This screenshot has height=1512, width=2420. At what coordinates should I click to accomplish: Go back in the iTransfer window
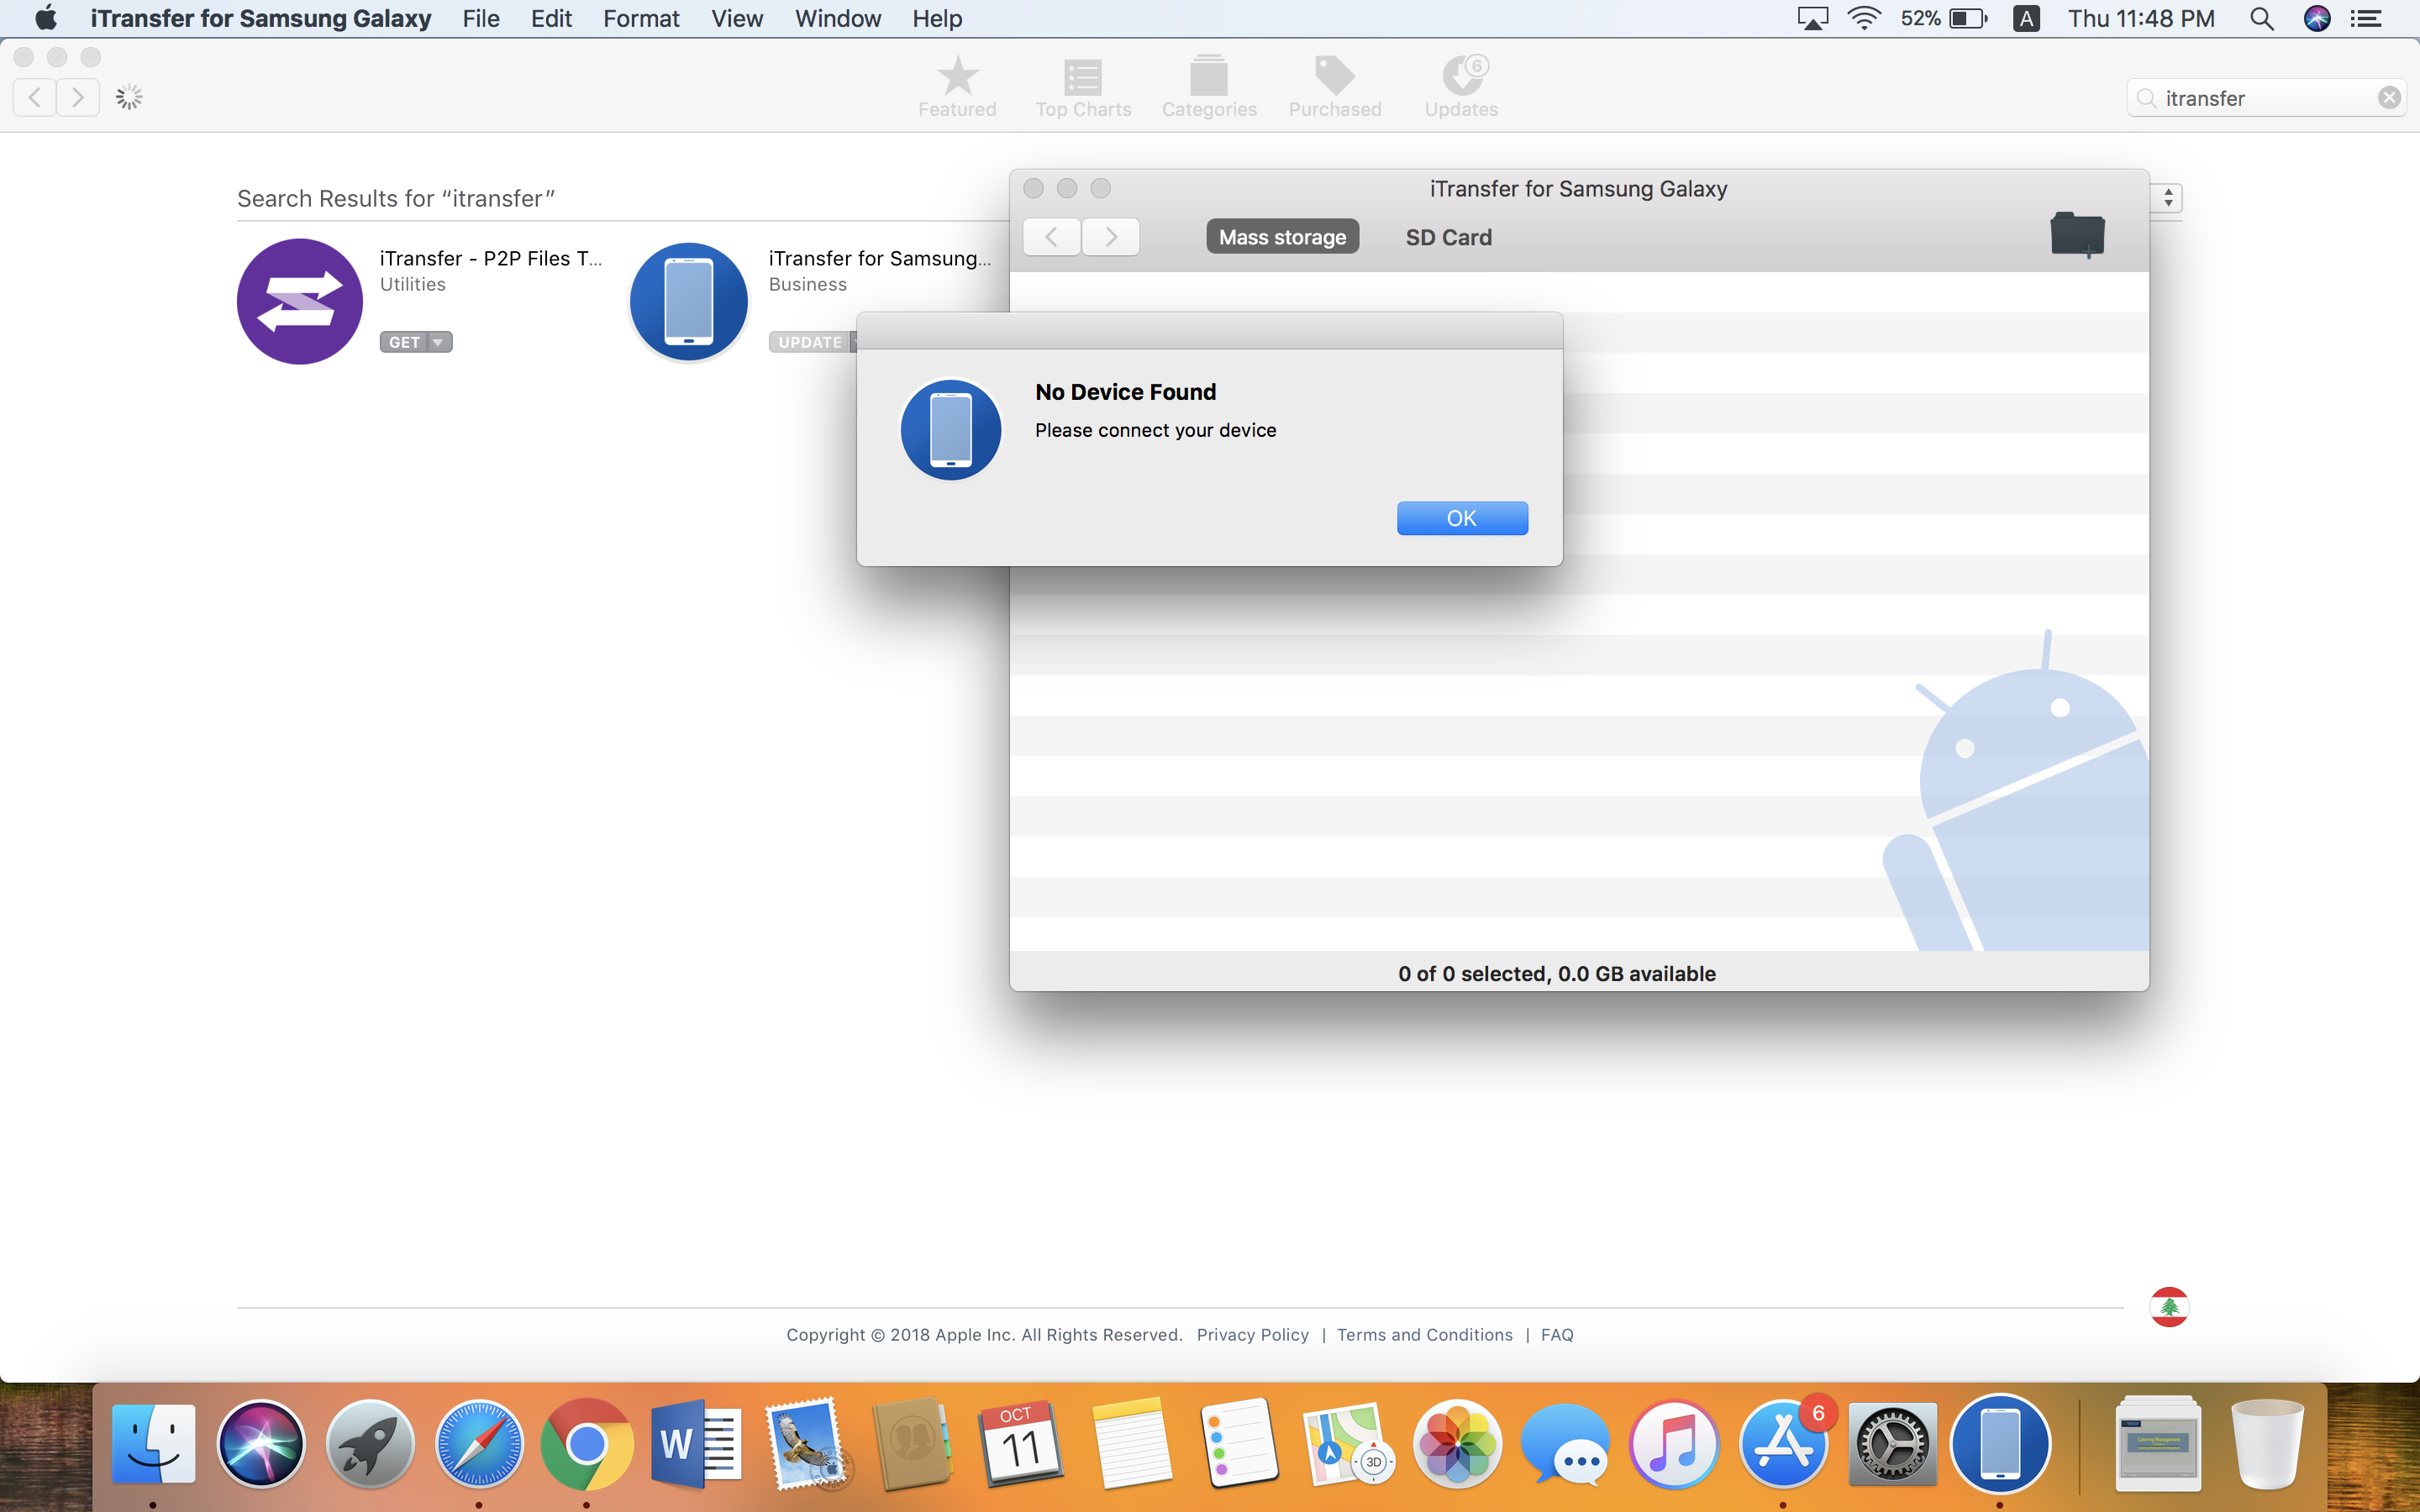(x=1051, y=237)
